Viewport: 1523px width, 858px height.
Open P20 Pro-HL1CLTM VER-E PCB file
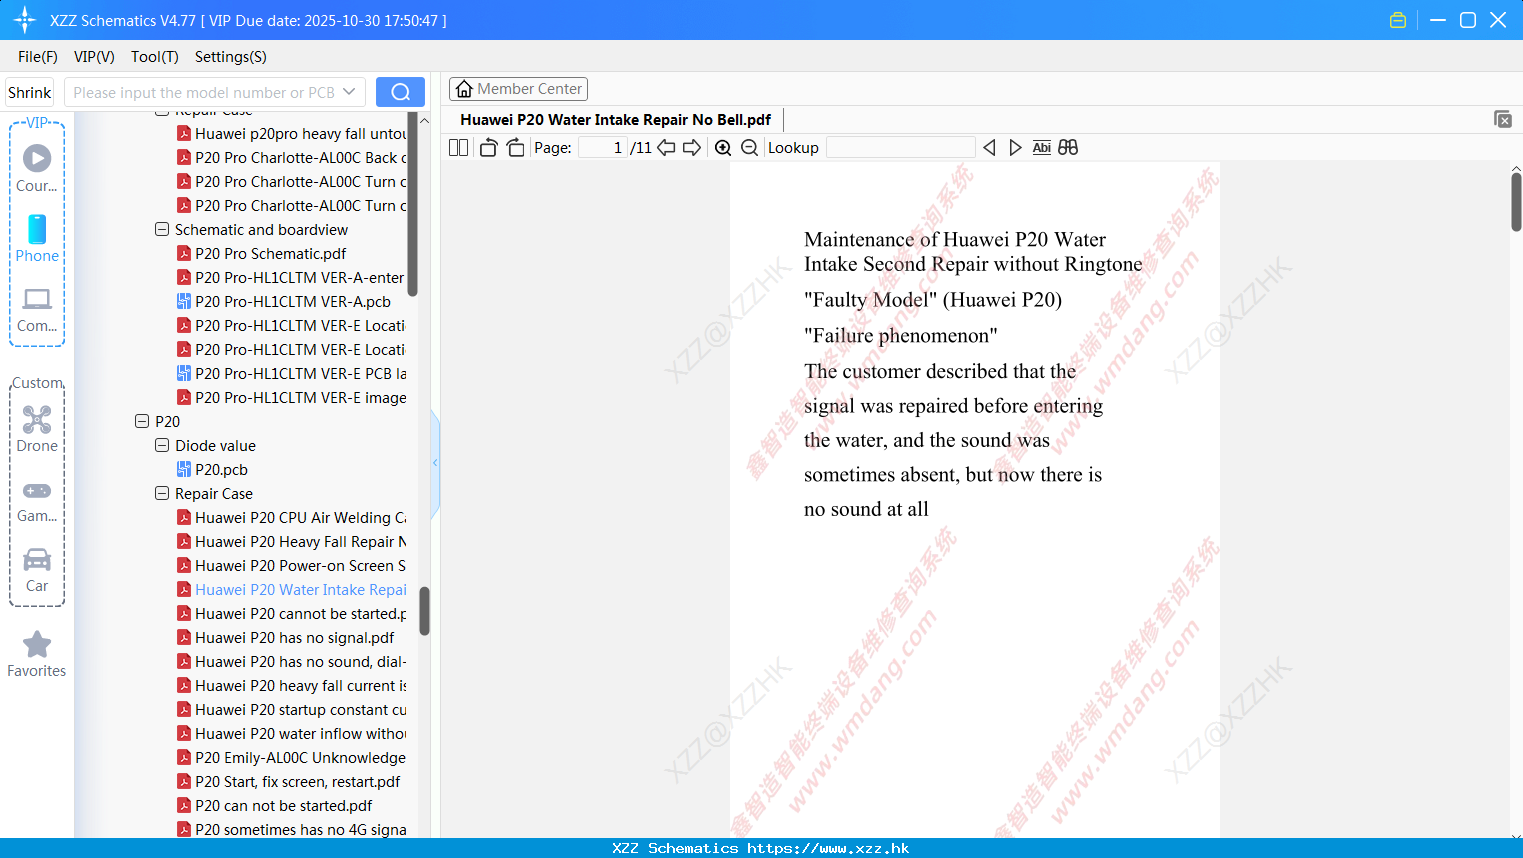[x=291, y=373]
